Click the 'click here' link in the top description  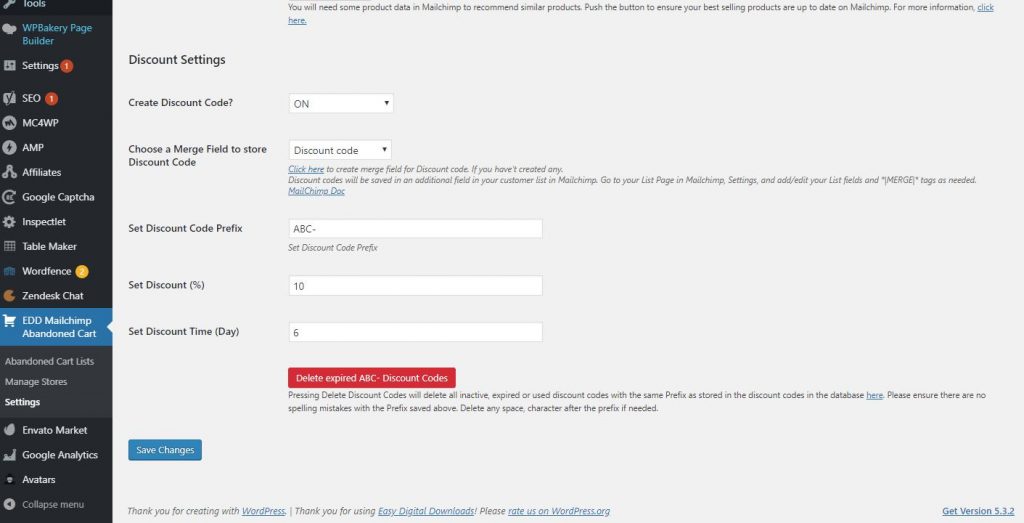pos(985,7)
